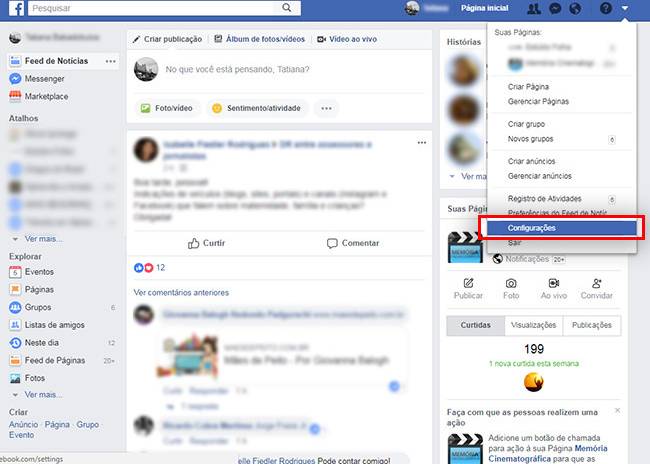
Task: Click Criar Página in dropdown menu
Action: coord(528,87)
